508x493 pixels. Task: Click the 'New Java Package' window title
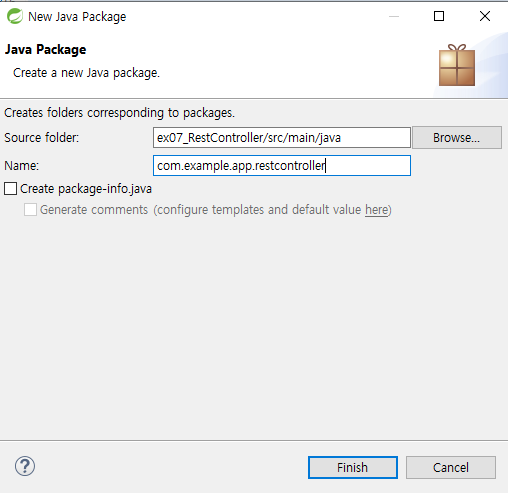click(77, 17)
